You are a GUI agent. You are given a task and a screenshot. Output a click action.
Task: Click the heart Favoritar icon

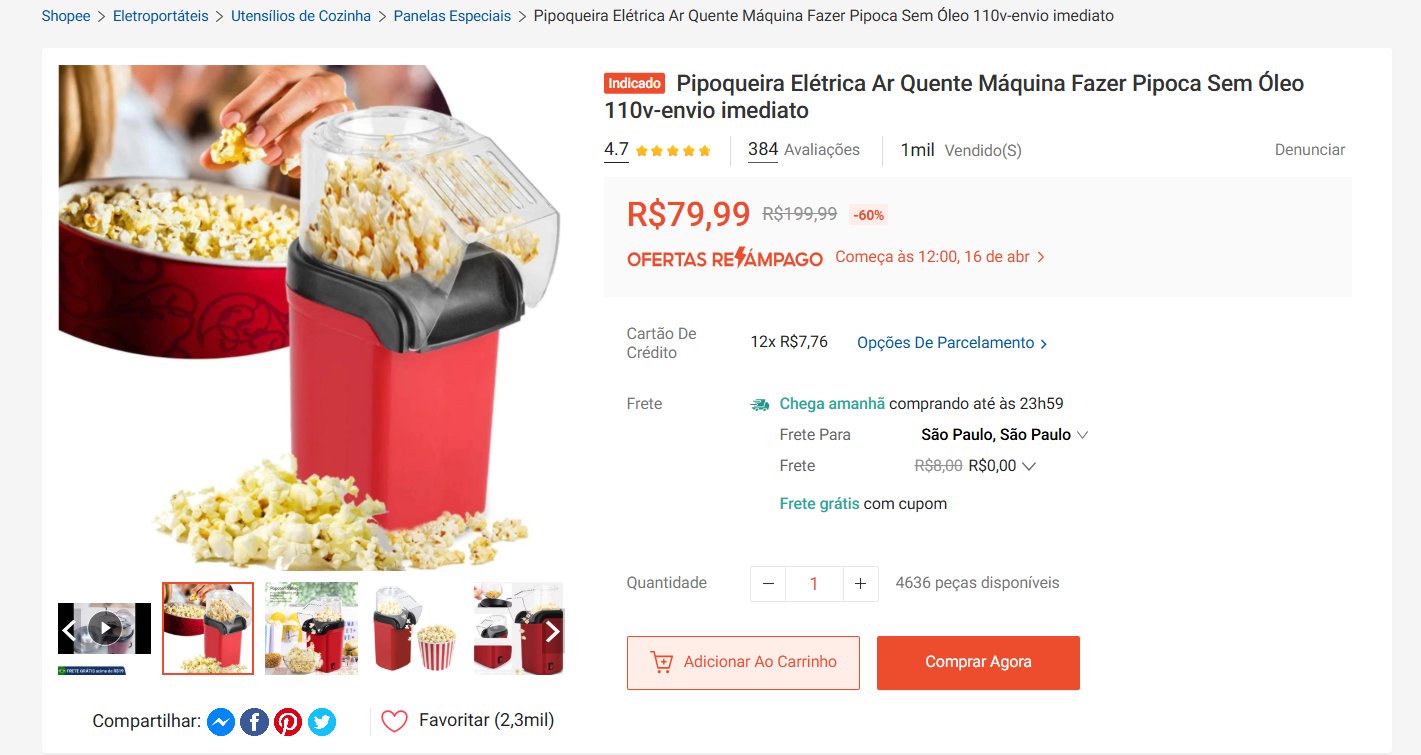pyautogui.click(x=394, y=721)
